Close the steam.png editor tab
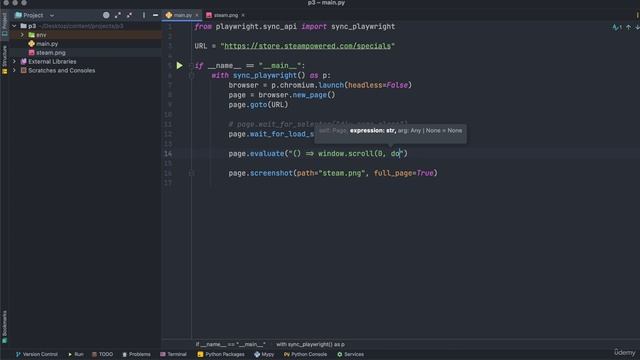The width and height of the screenshot is (640, 360). click(x=243, y=15)
